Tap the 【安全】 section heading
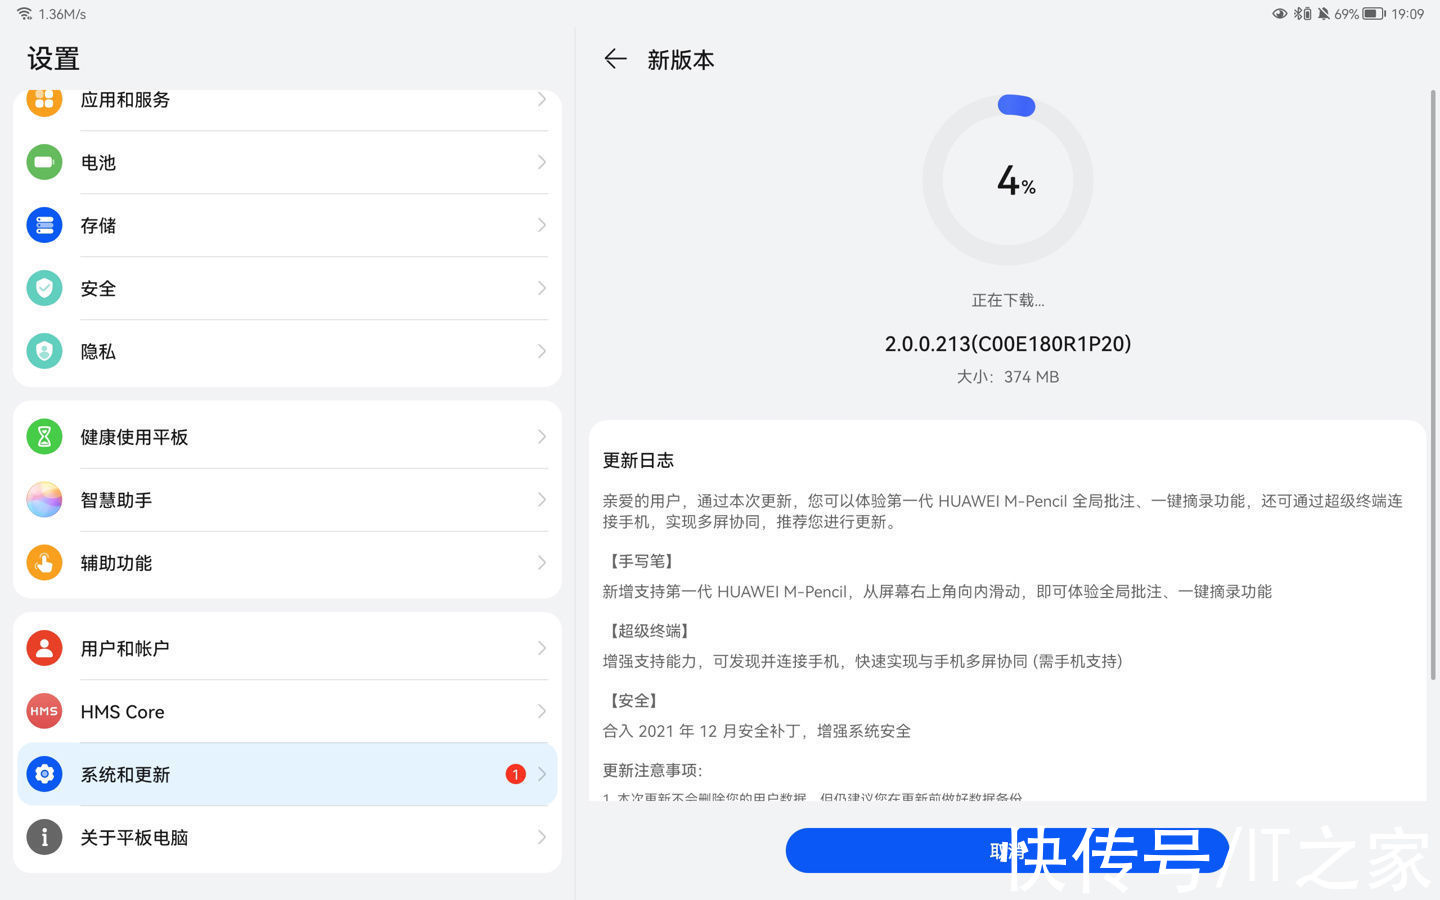This screenshot has height=900, width=1440. point(633,701)
